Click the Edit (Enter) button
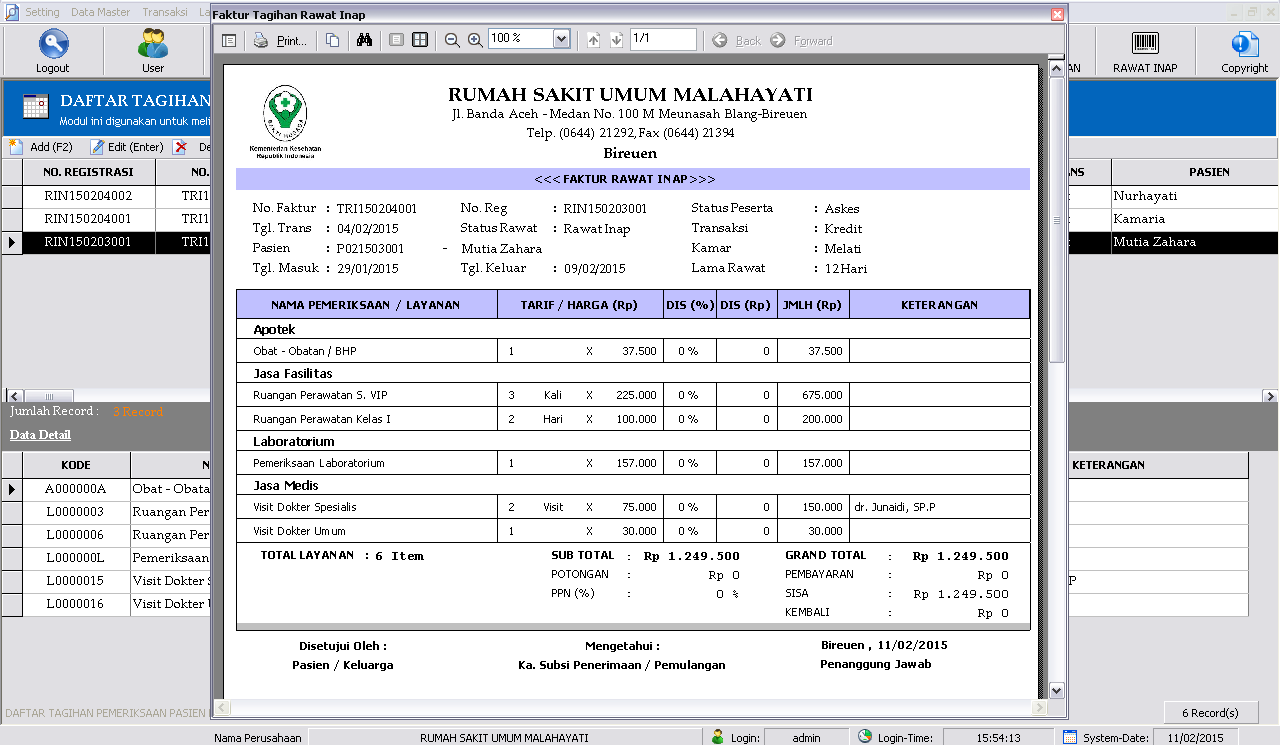This screenshot has width=1280, height=745. [x=127, y=147]
